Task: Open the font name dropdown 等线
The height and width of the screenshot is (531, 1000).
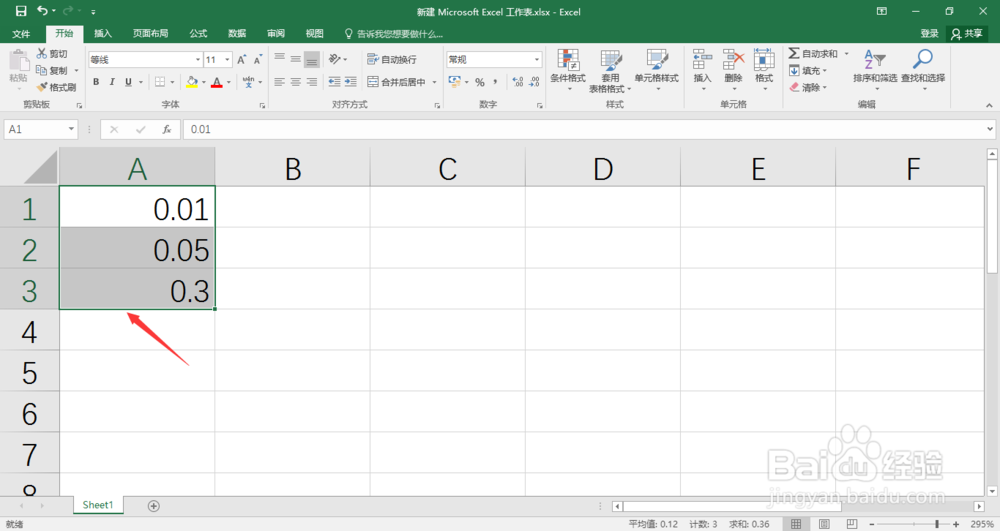Action: click(198, 59)
